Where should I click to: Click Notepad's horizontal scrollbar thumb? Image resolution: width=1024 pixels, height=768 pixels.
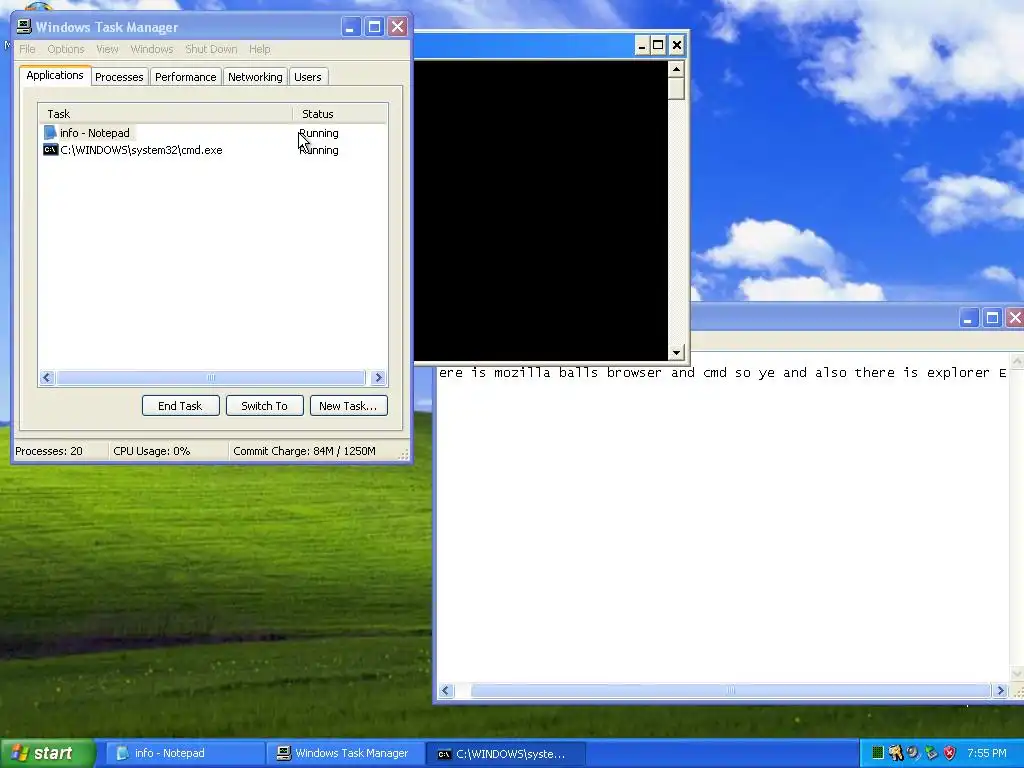click(730, 690)
